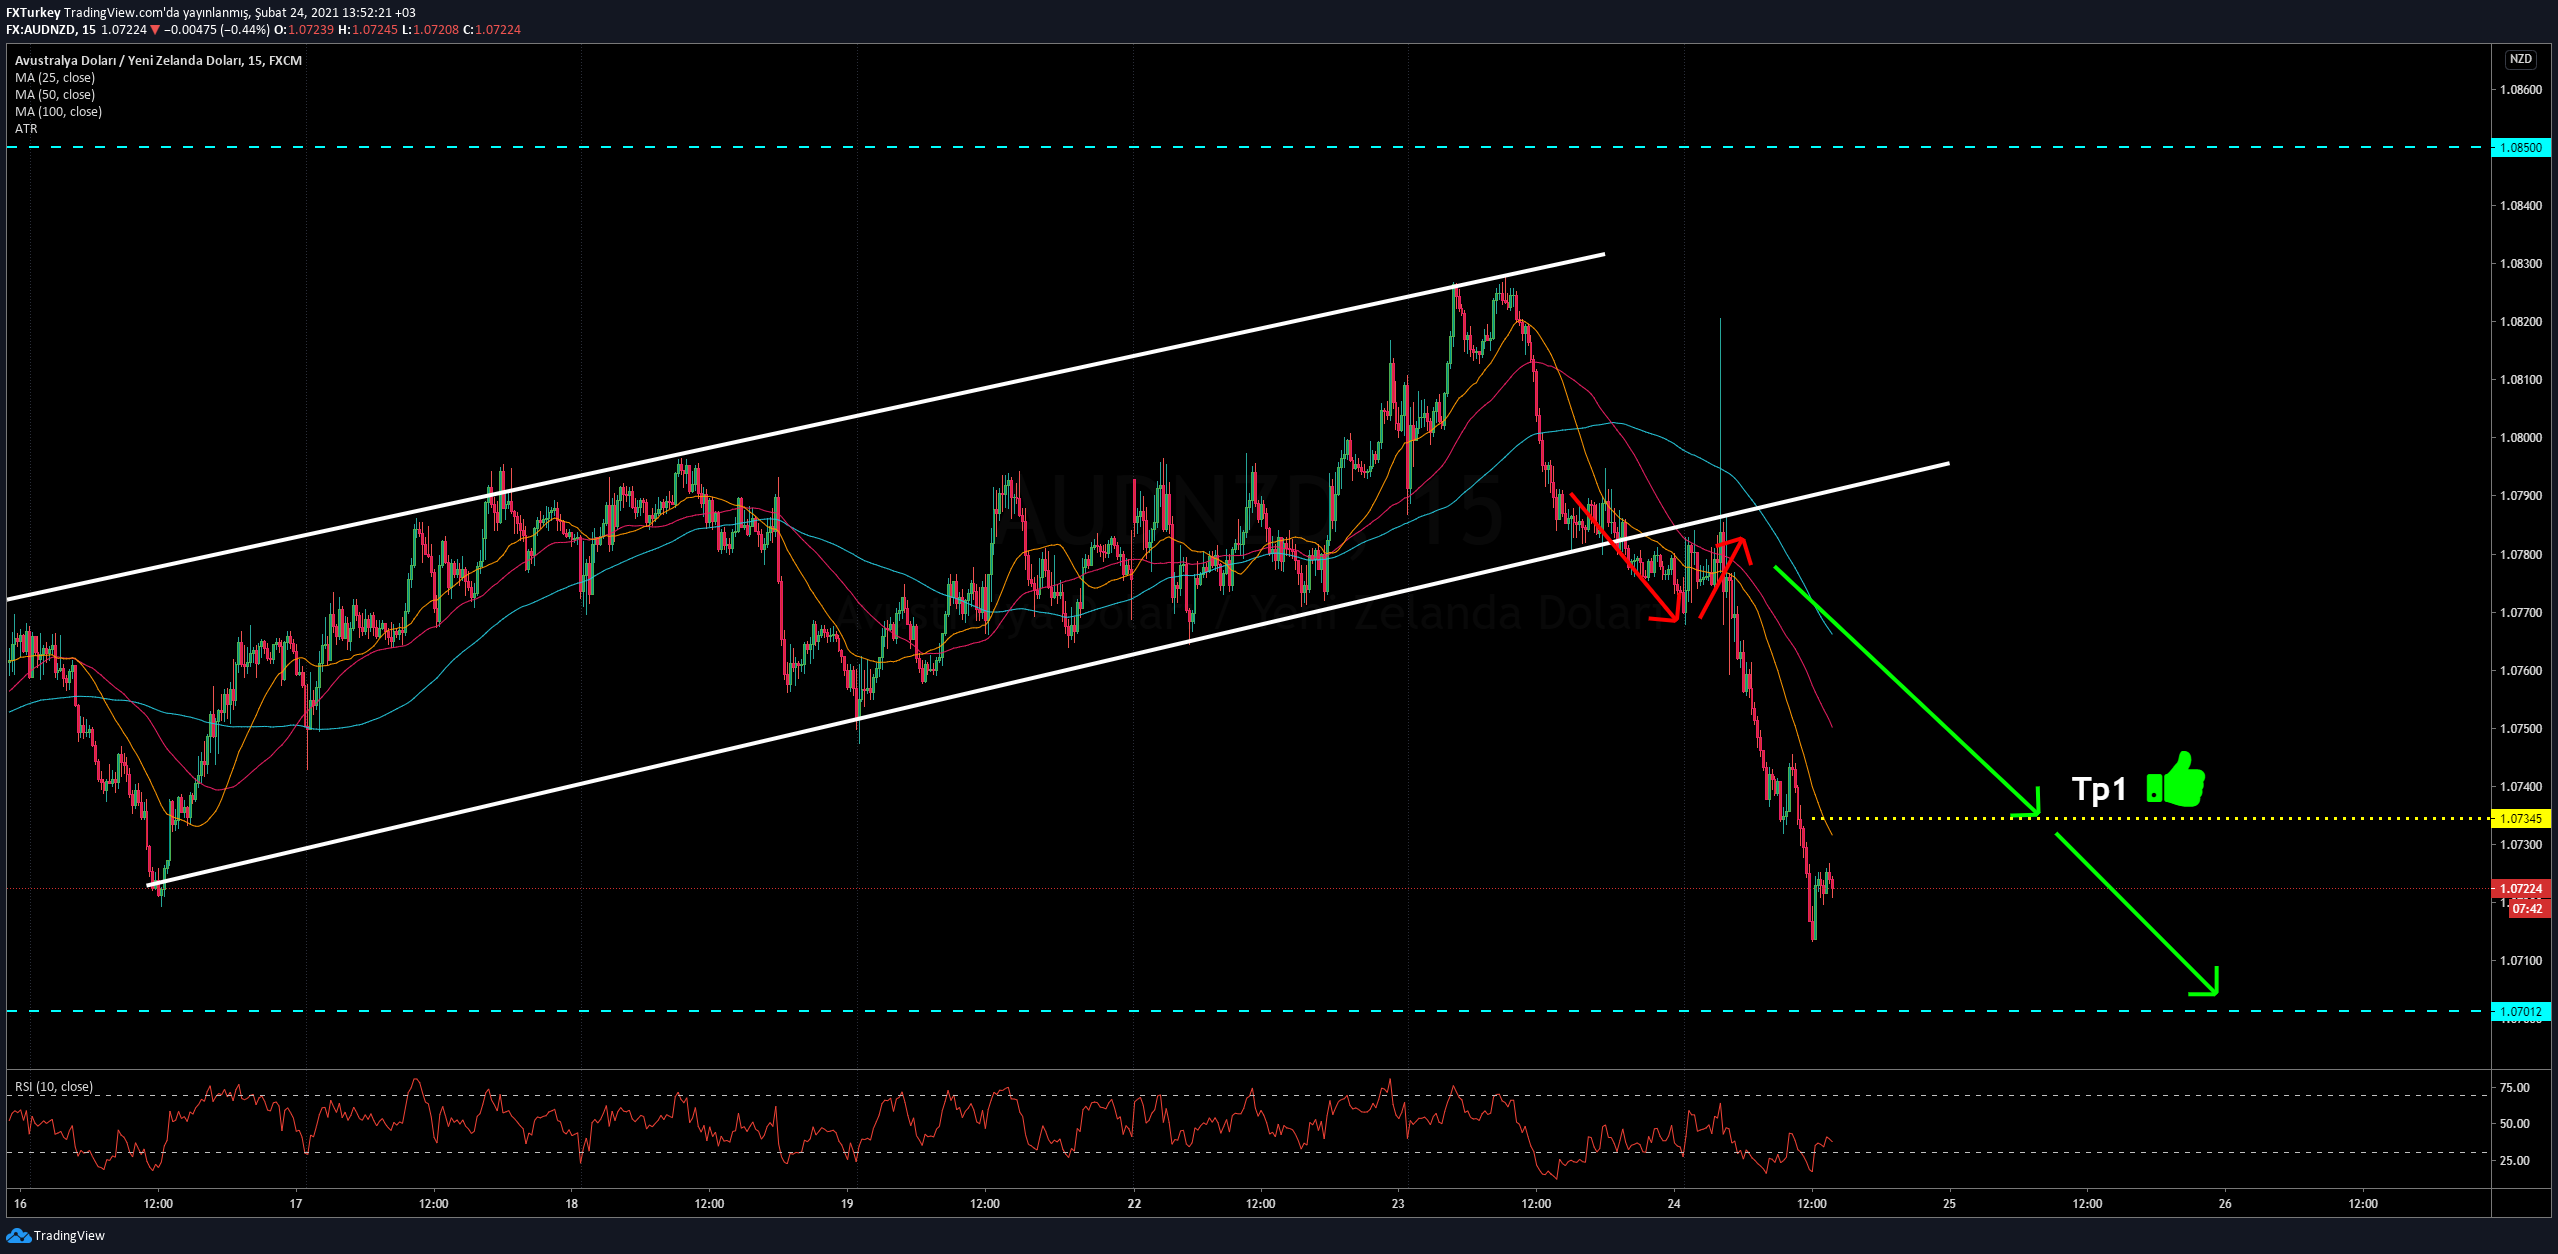Click the C:1.07224 close value in header
The height and width of the screenshot is (1254, 2558).
point(492,29)
